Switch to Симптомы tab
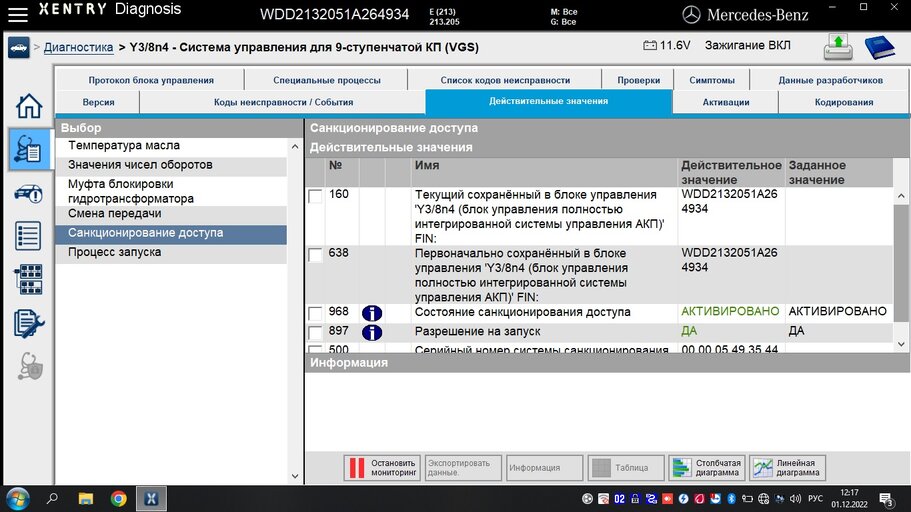The width and height of the screenshot is (911, 512). tap(712, 80)
